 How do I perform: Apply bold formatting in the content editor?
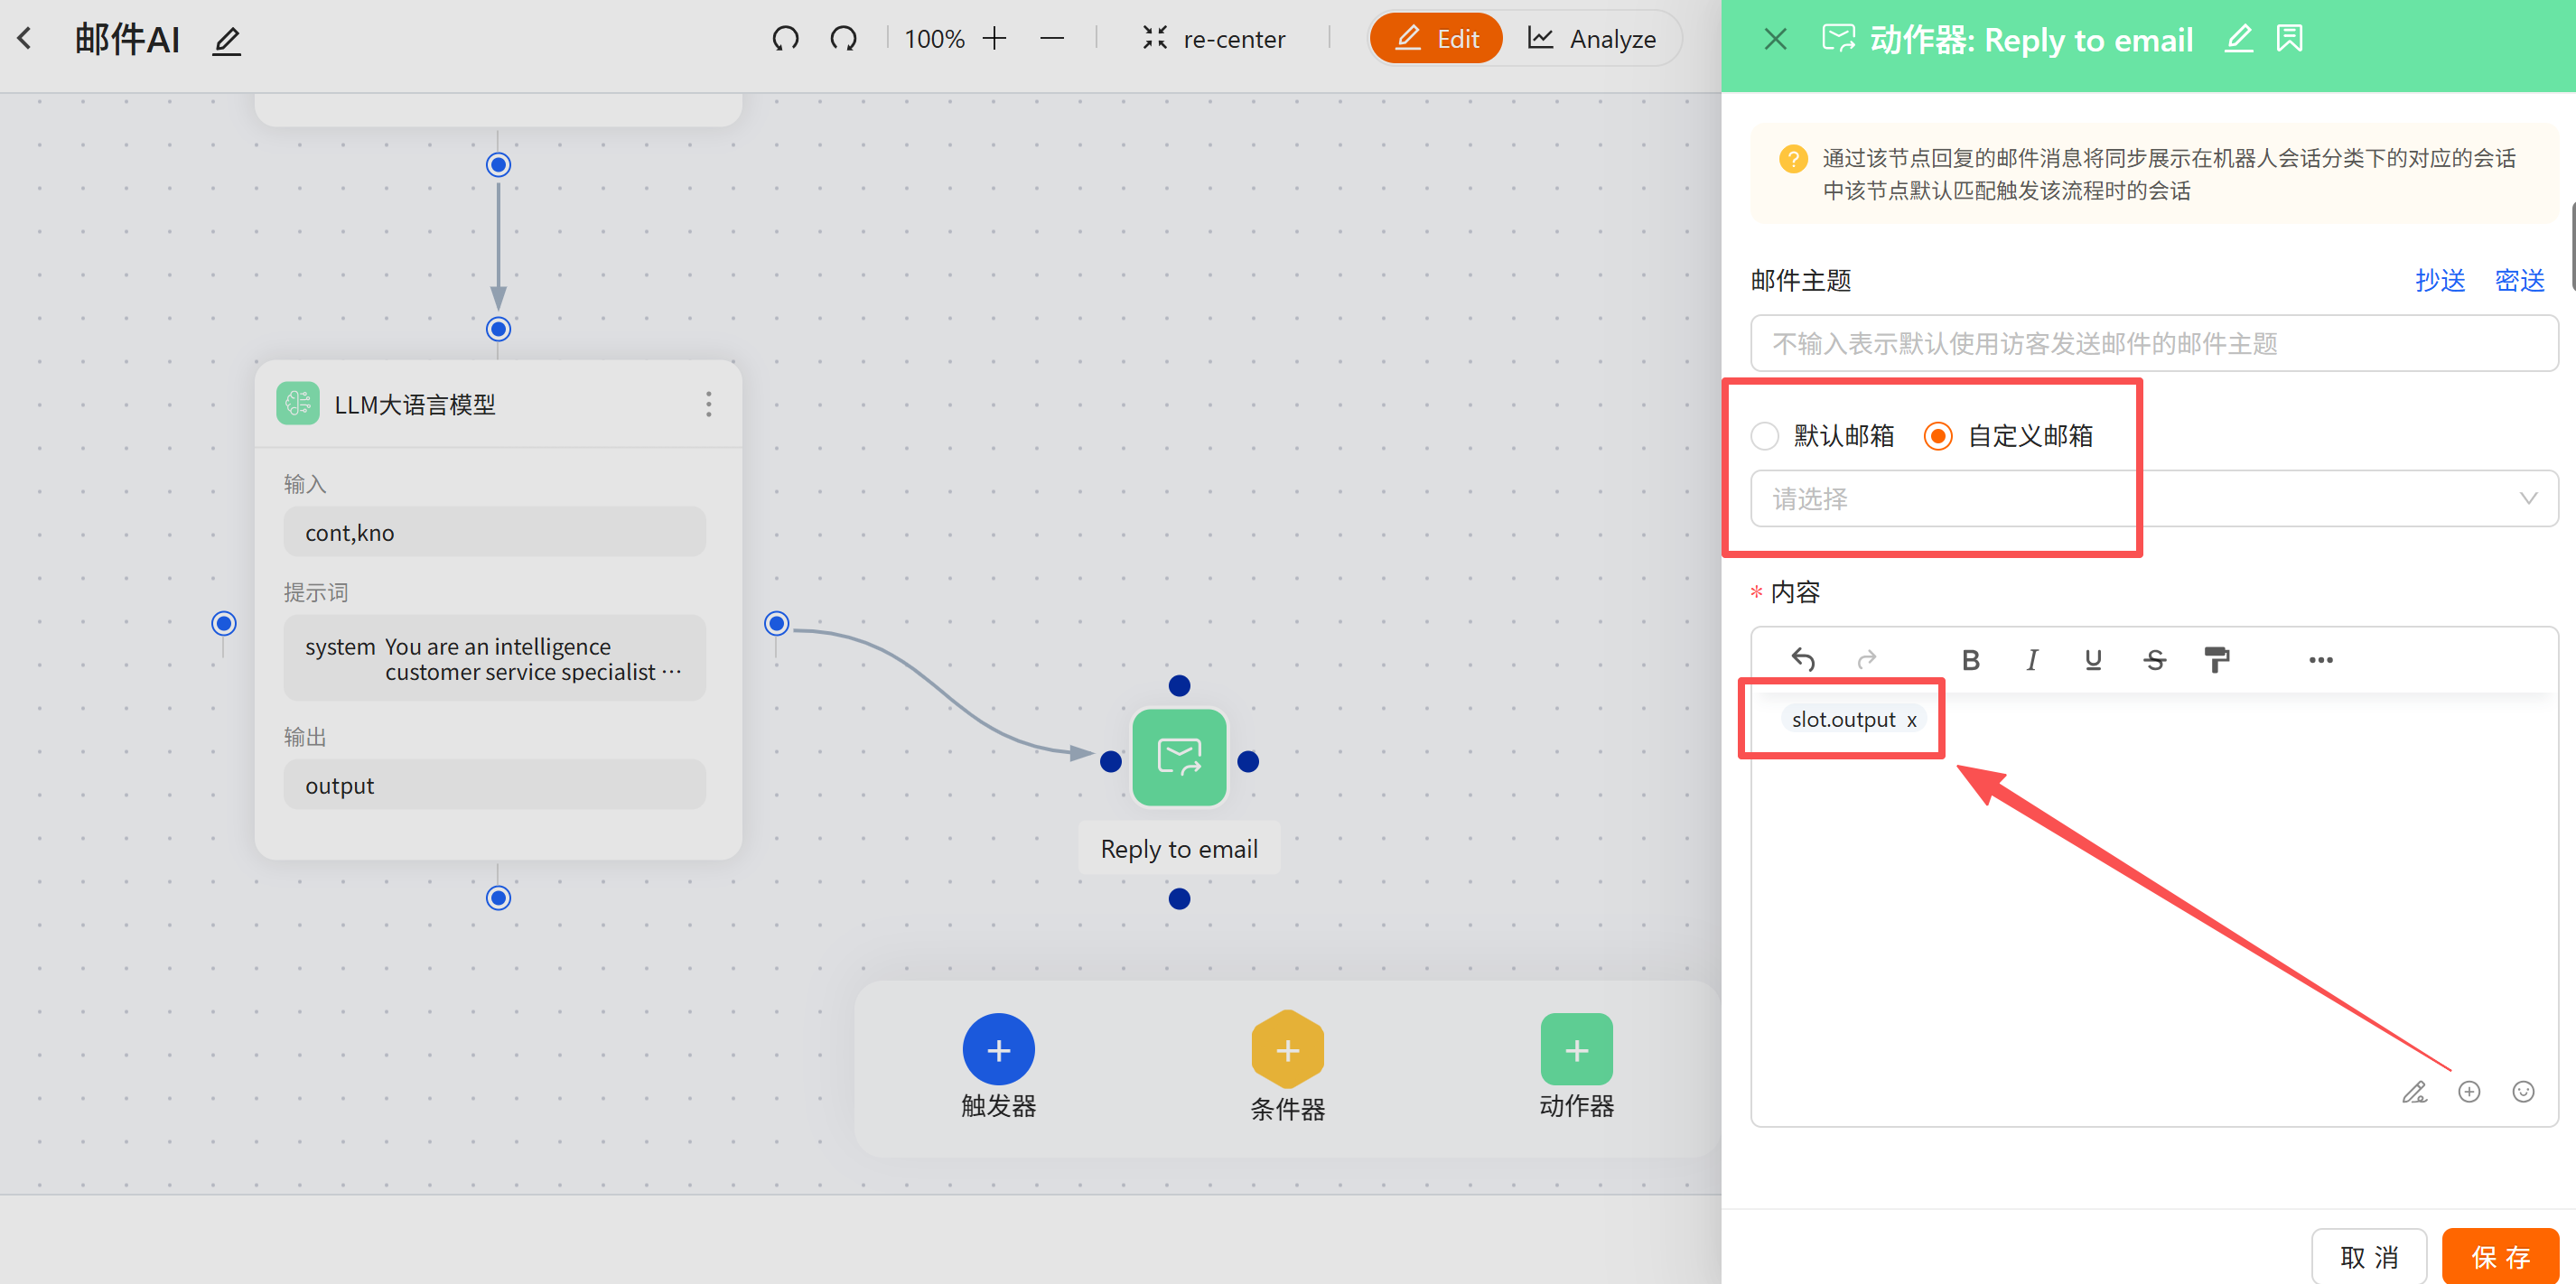click(1970, 660)
